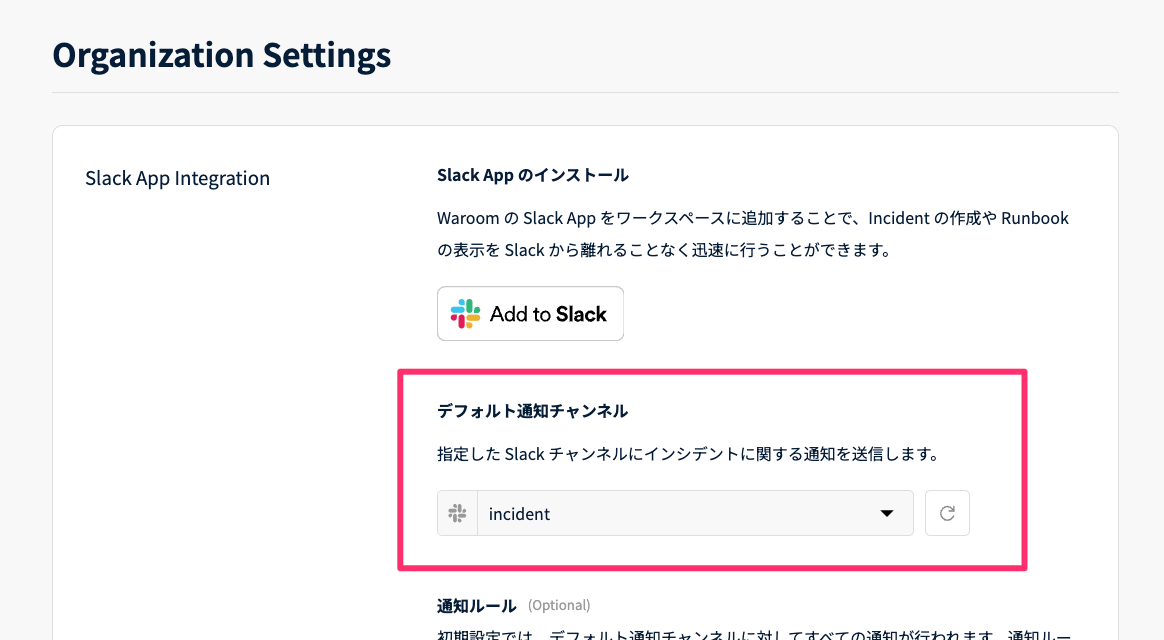The height and width of the screenshot is (640, 1164).
Task: Click the bold Slack word in the button
Action: (x=581, y=314)
